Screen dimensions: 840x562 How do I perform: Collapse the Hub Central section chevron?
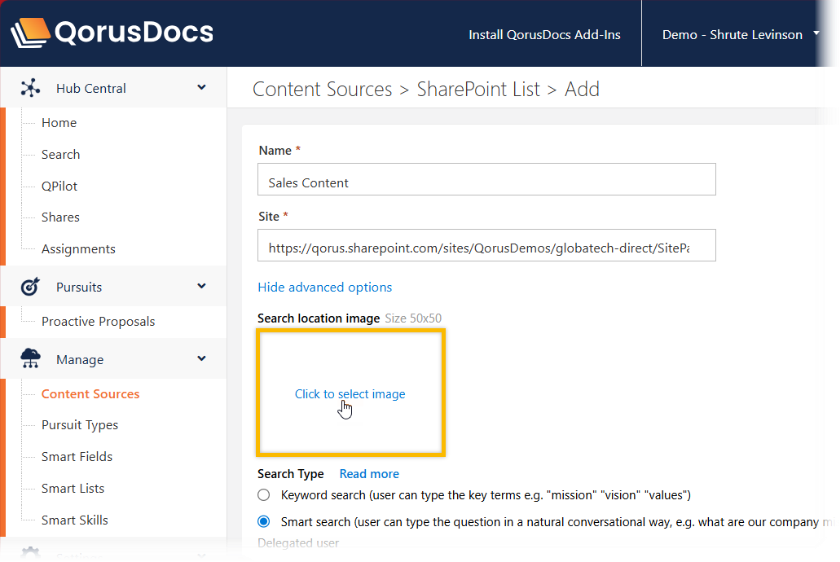point(202,88)
